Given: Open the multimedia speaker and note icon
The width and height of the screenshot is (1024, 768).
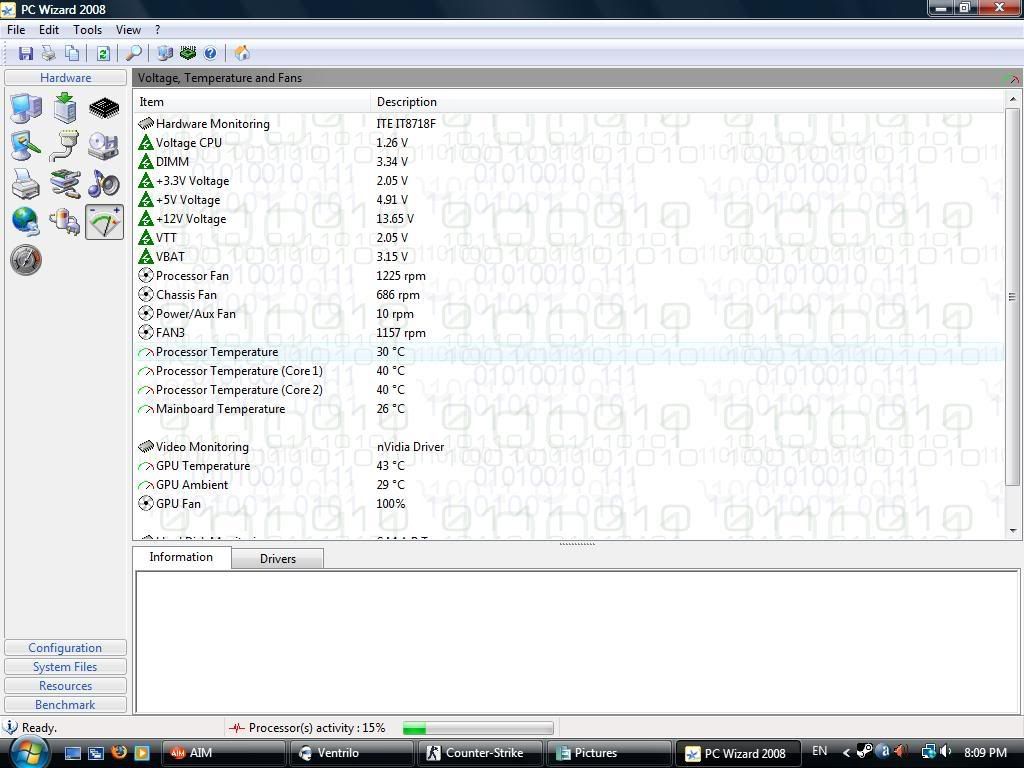Looking at the screenshot, I should tap(103, 184).
